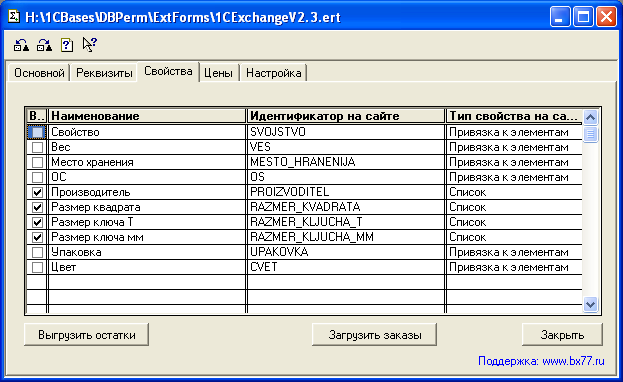The width and height of the screenshot is (623, 382).
Task: Click the save settings icon with left arrow
Action: point(21,45)
